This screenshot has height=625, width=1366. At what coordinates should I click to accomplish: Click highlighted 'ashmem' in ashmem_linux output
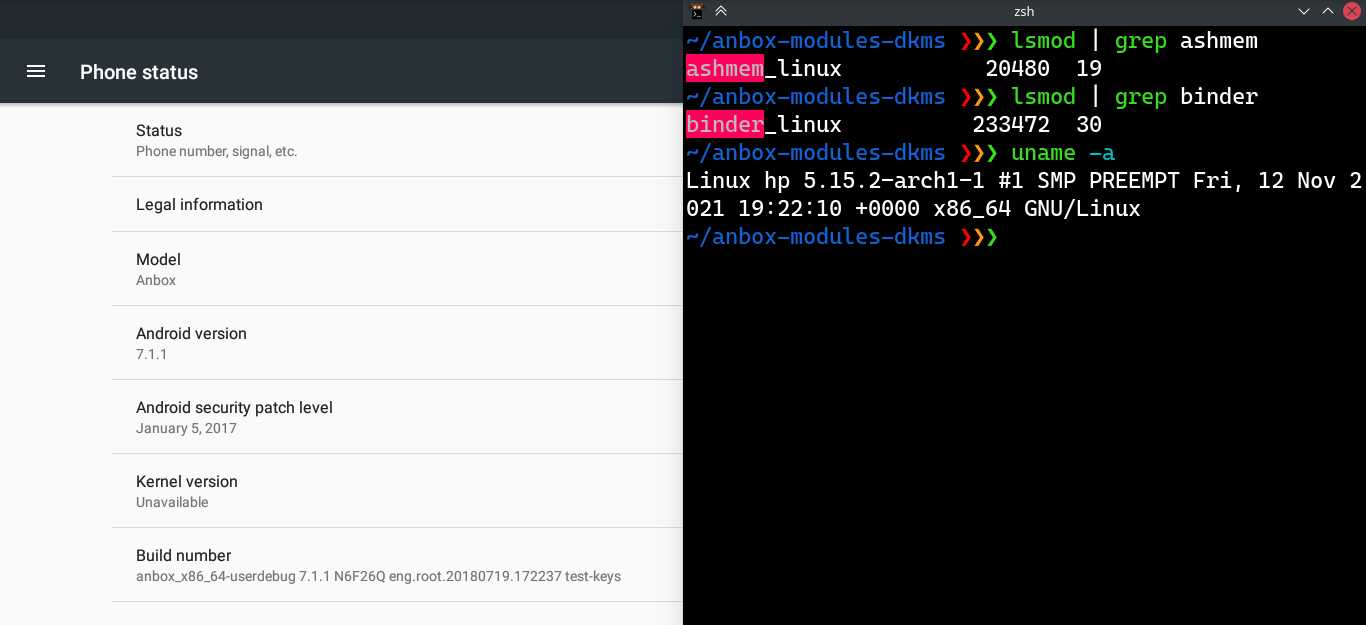coord(725,69)
